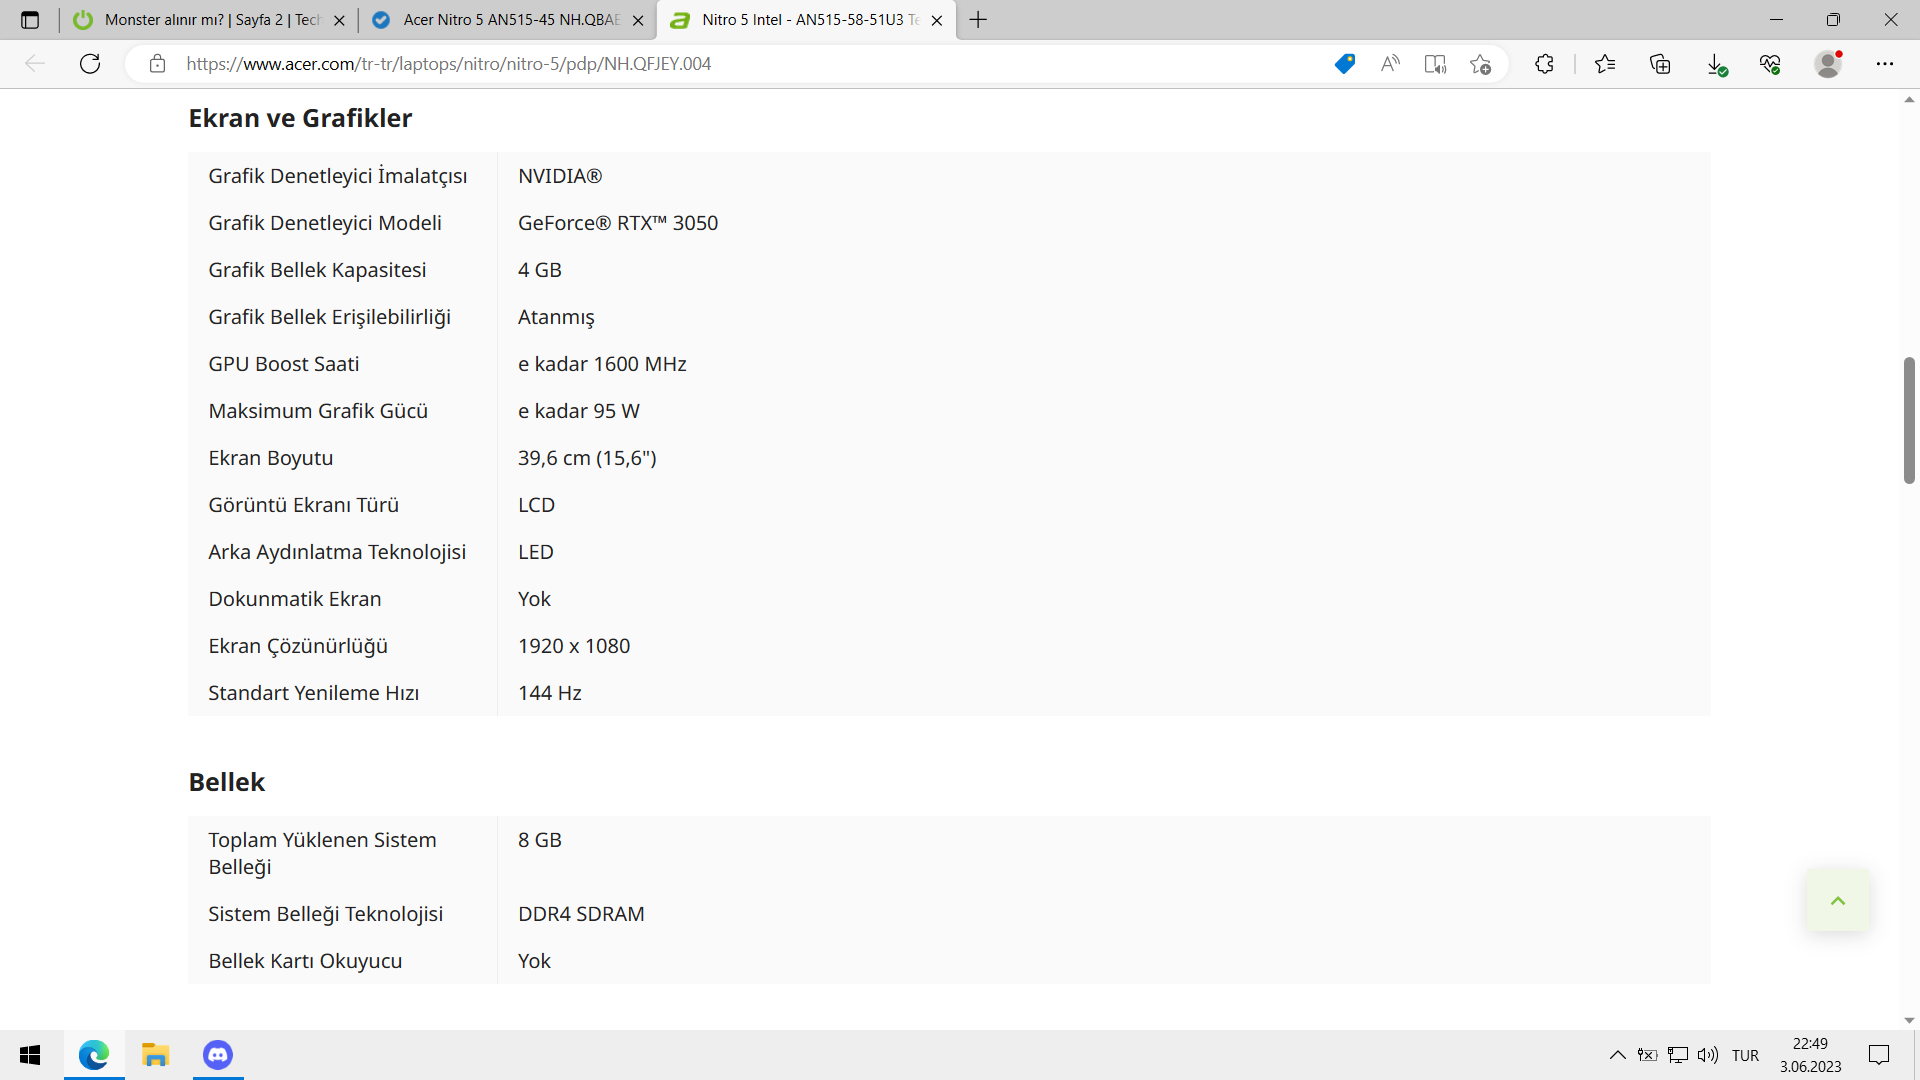
Task: Click the scroll-to-top arrow button
Action: coord(1837,901)
